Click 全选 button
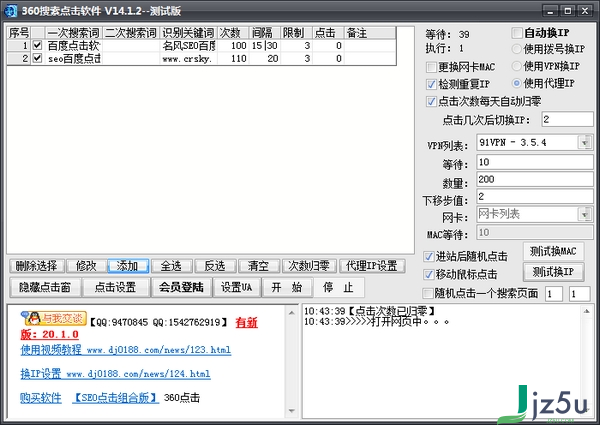600x425 pixels. coord(171,266)
